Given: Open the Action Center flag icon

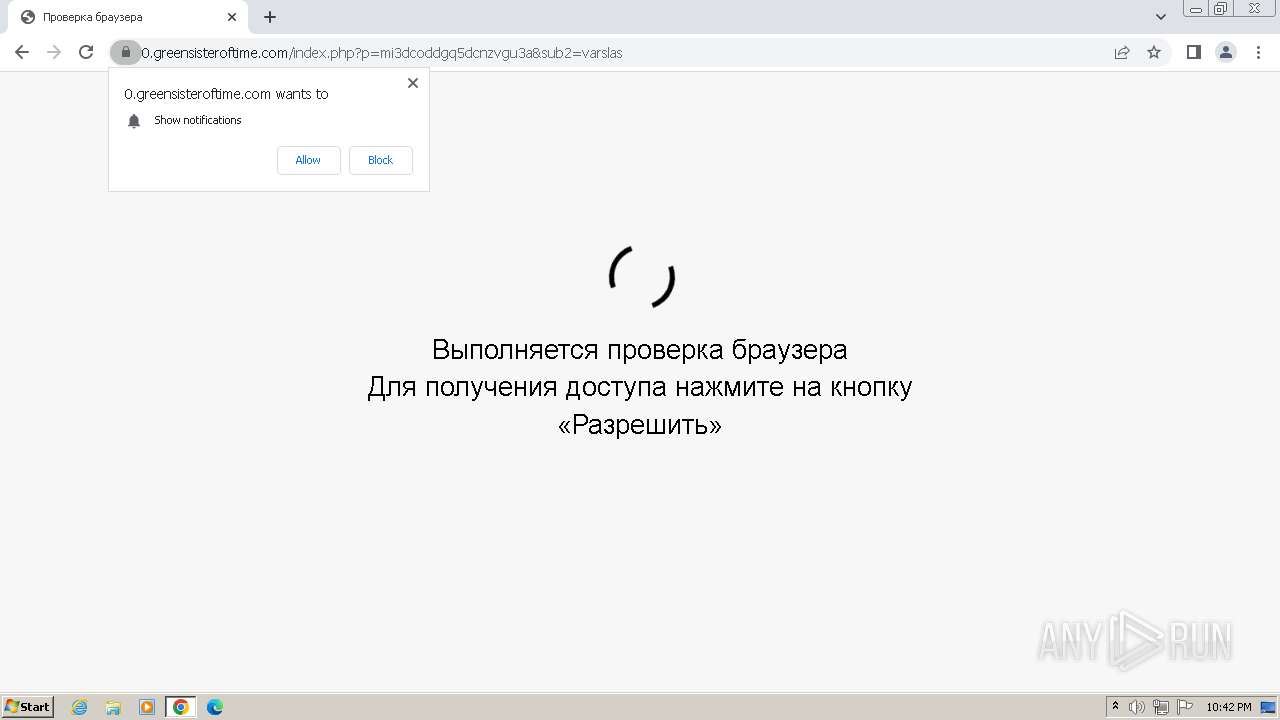Looking at the screenshot, I should (1185, 707).
